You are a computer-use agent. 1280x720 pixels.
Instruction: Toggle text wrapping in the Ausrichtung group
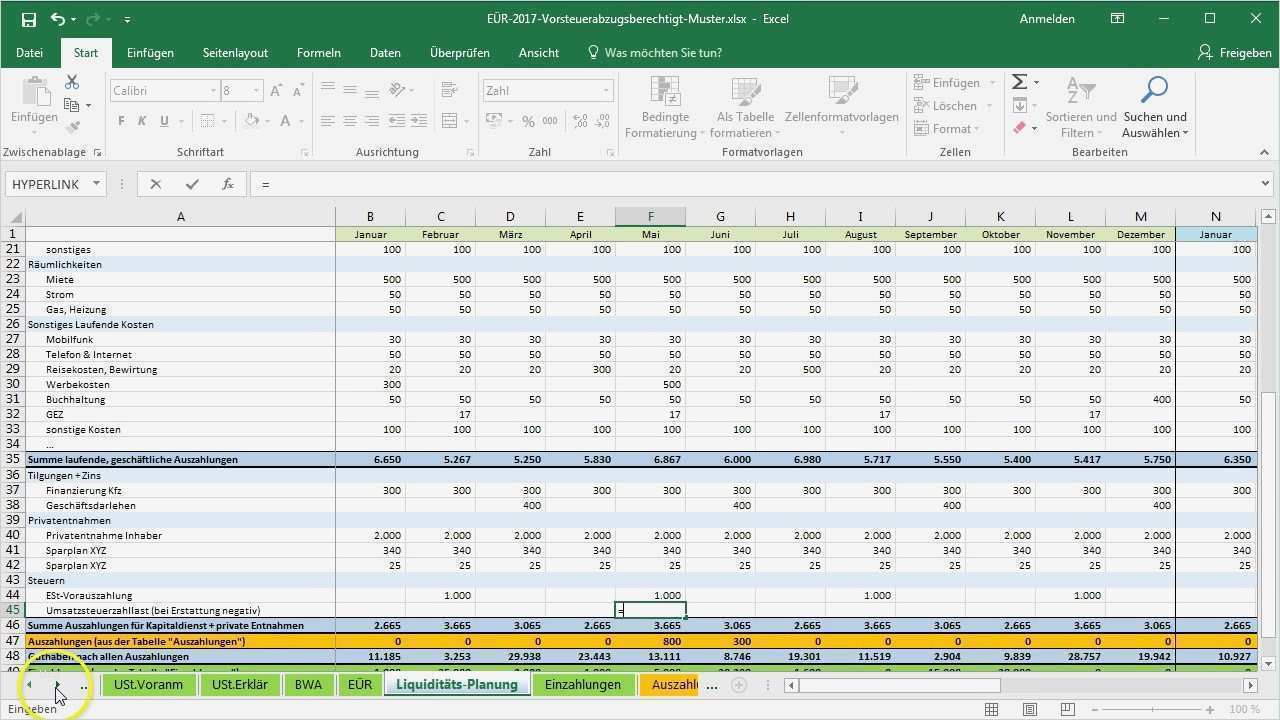[x=449, y=90]
